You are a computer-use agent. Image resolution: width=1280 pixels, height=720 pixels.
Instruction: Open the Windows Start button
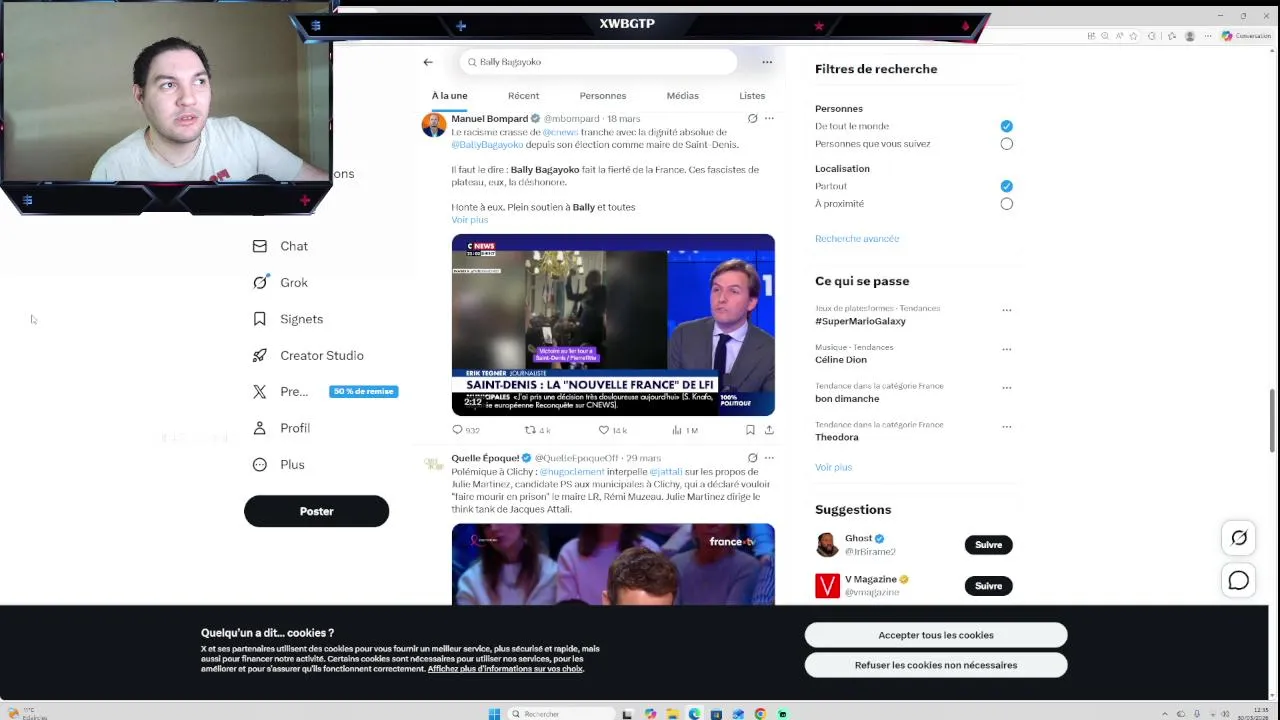494,714
